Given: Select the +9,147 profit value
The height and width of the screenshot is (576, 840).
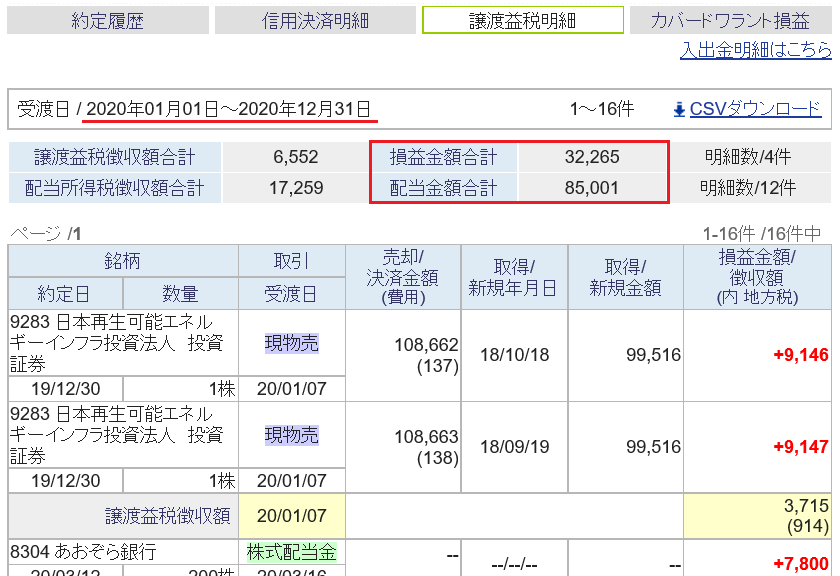Looking at the screenshot, I should (x=801, y=447).
